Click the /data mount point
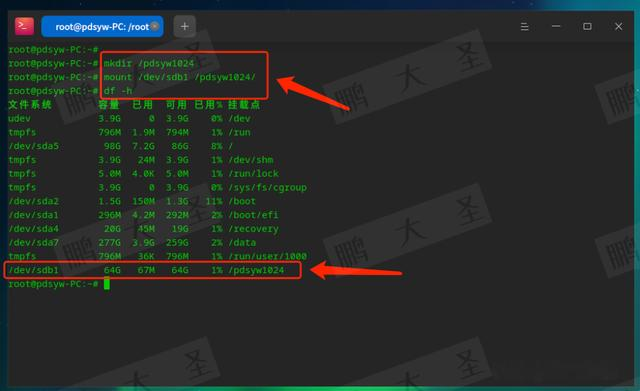The image size is (640, 391). click(242, 242)
